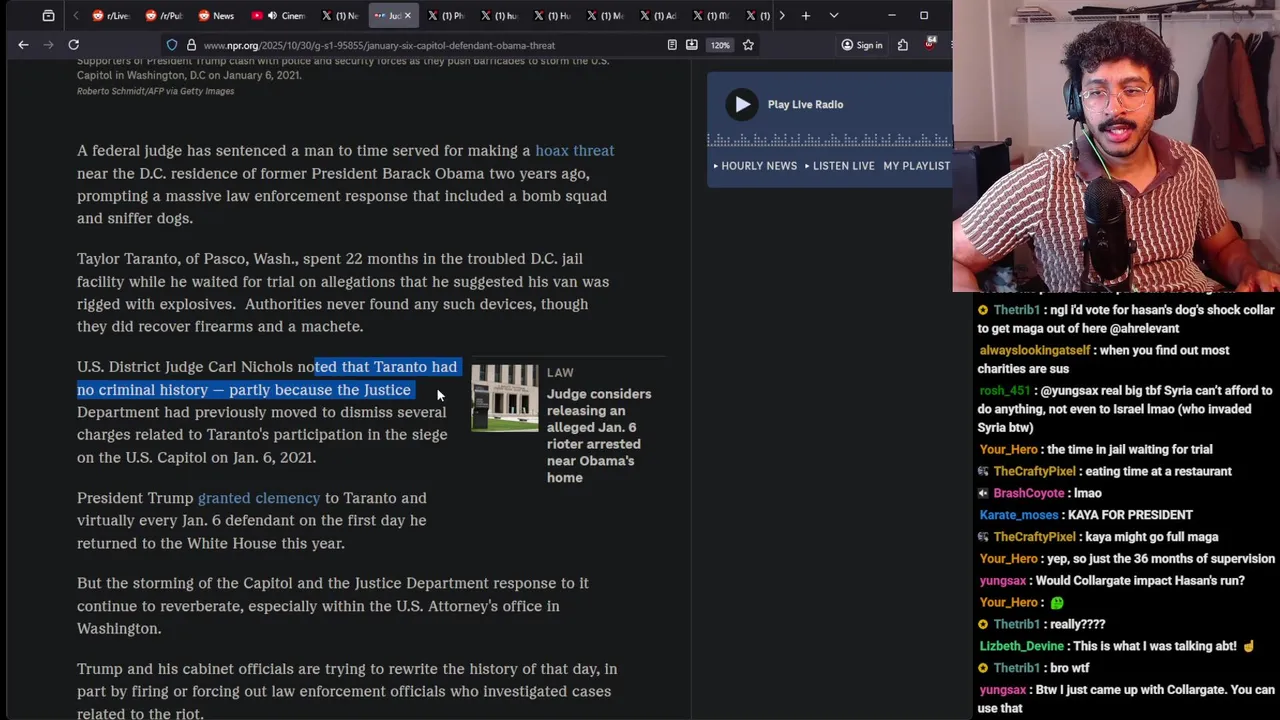This screenshot has width=1280, height=720.
Task: Open the extensions puzzle icon
Action: click(903, 45)
